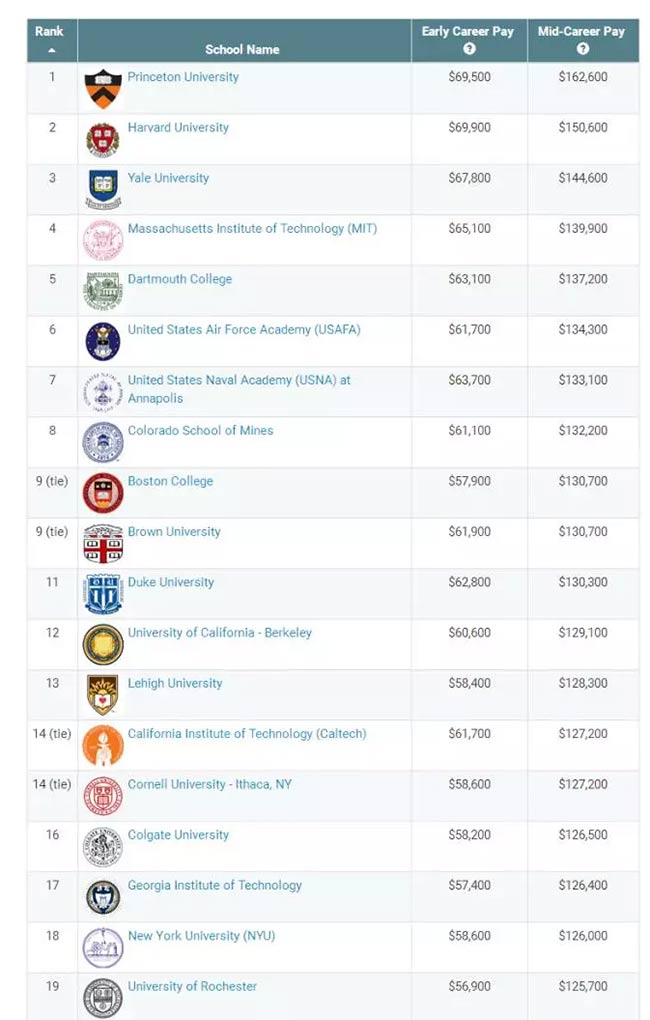Image resolution: width=650 pixels, height=1020 pixels.
Task: Click the Yale University shield logo
Action: (103, 190)
